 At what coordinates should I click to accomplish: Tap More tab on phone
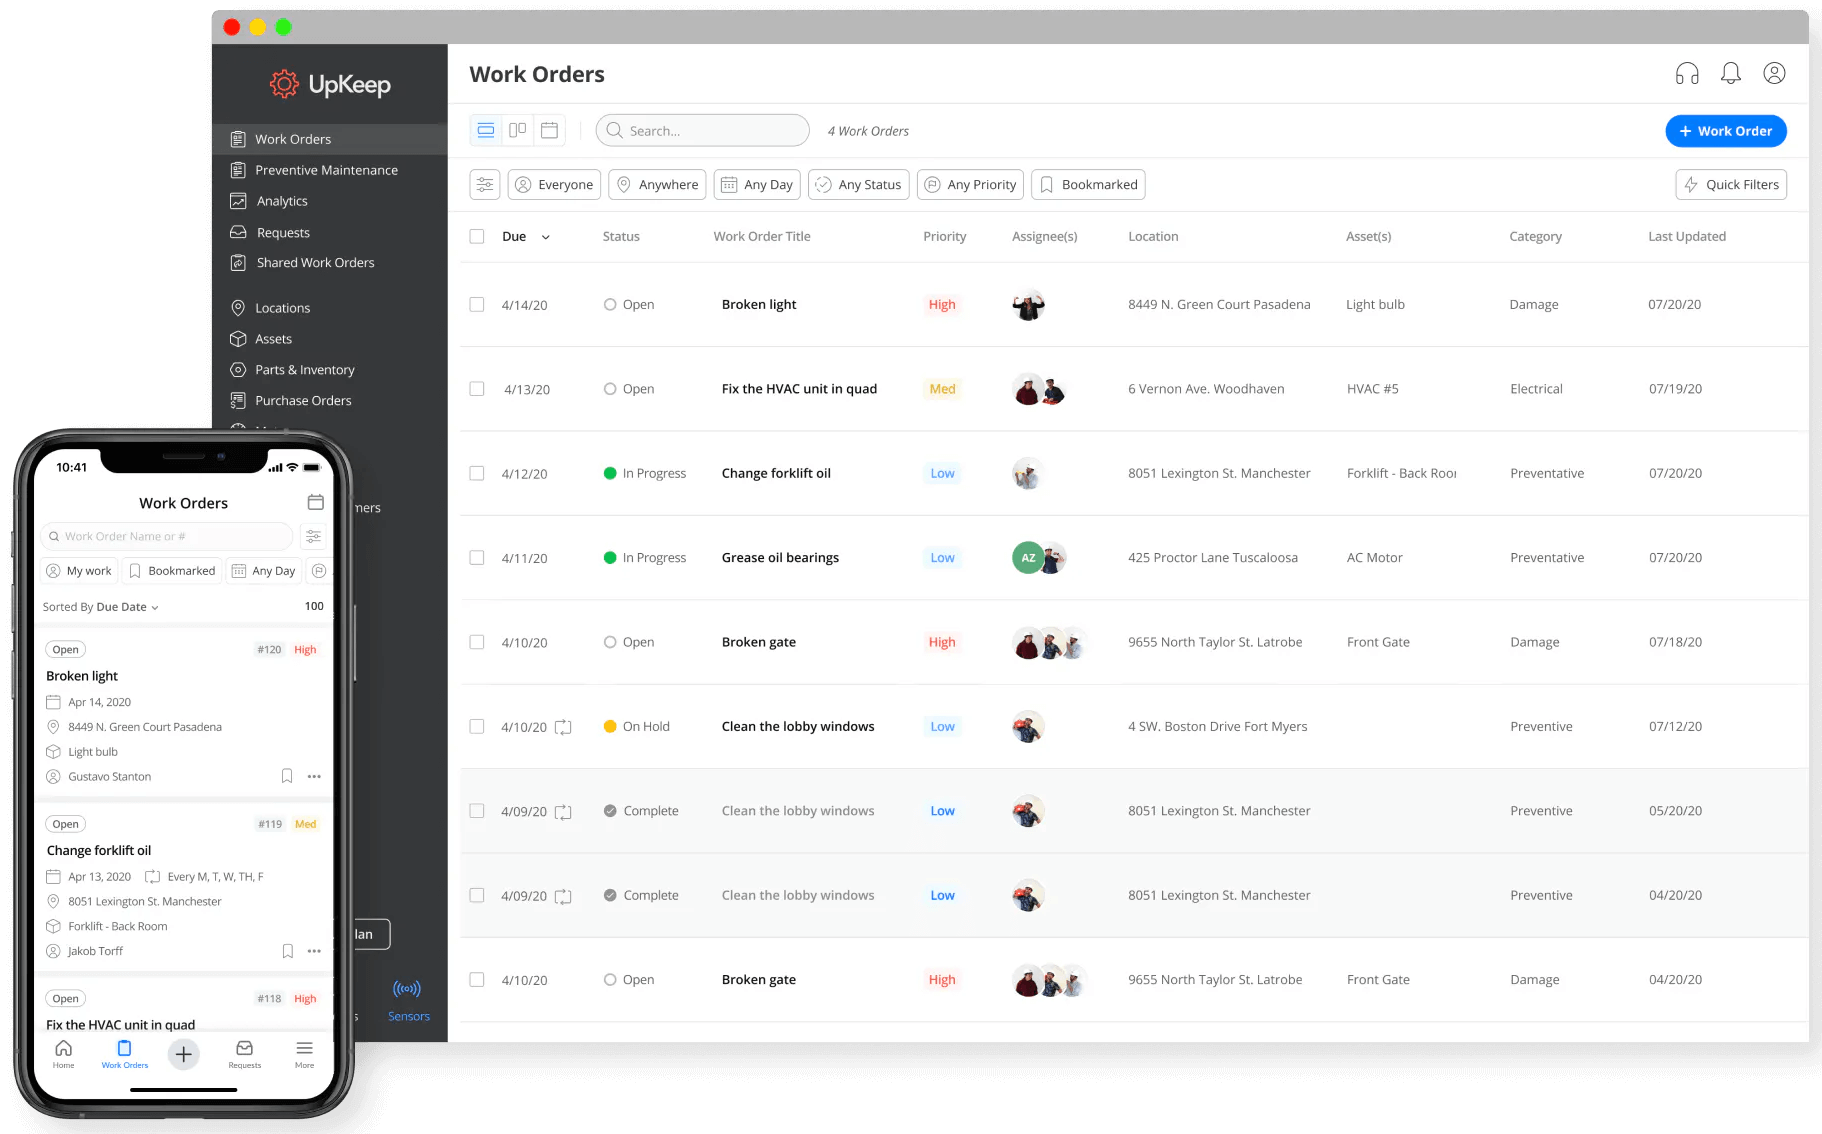[x=305, y=1054]
